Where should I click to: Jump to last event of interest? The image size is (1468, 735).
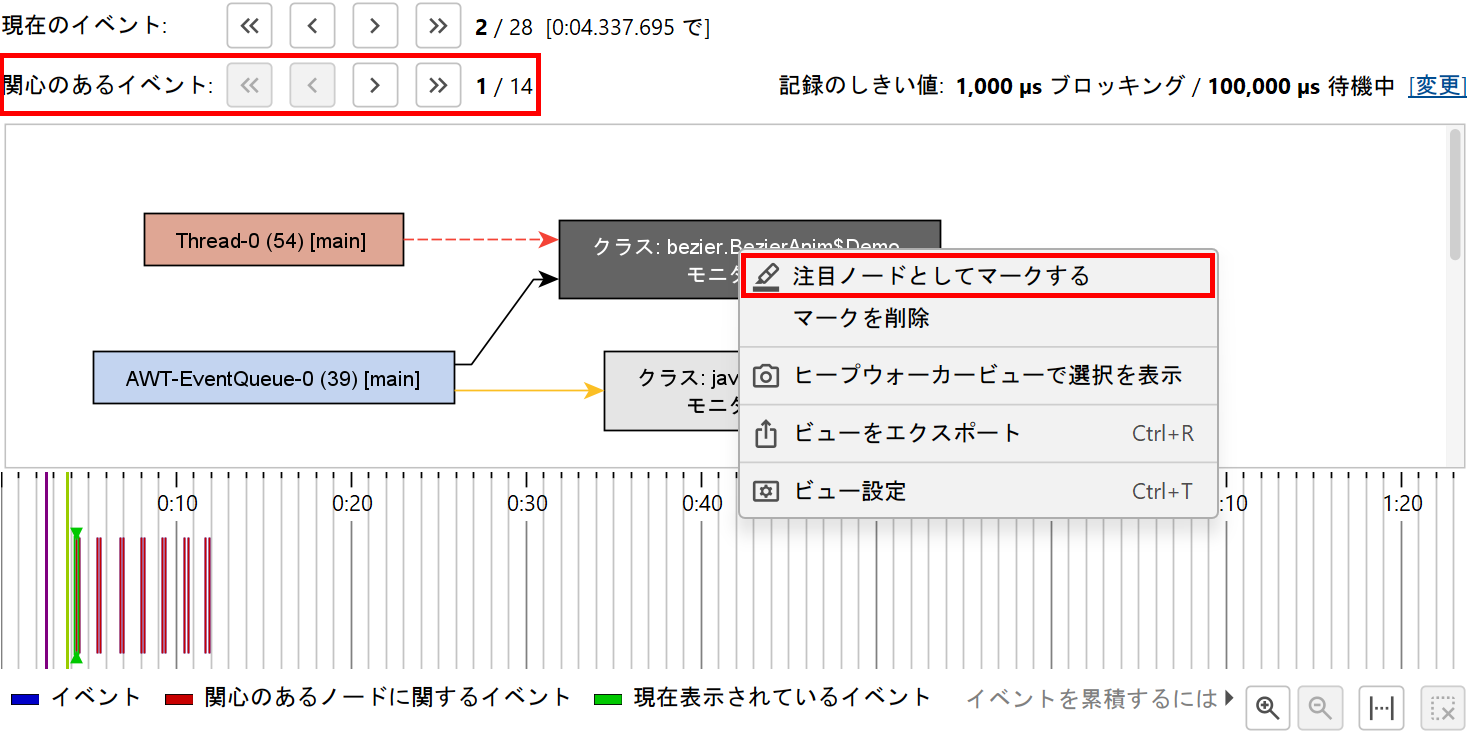coord(437,85)
